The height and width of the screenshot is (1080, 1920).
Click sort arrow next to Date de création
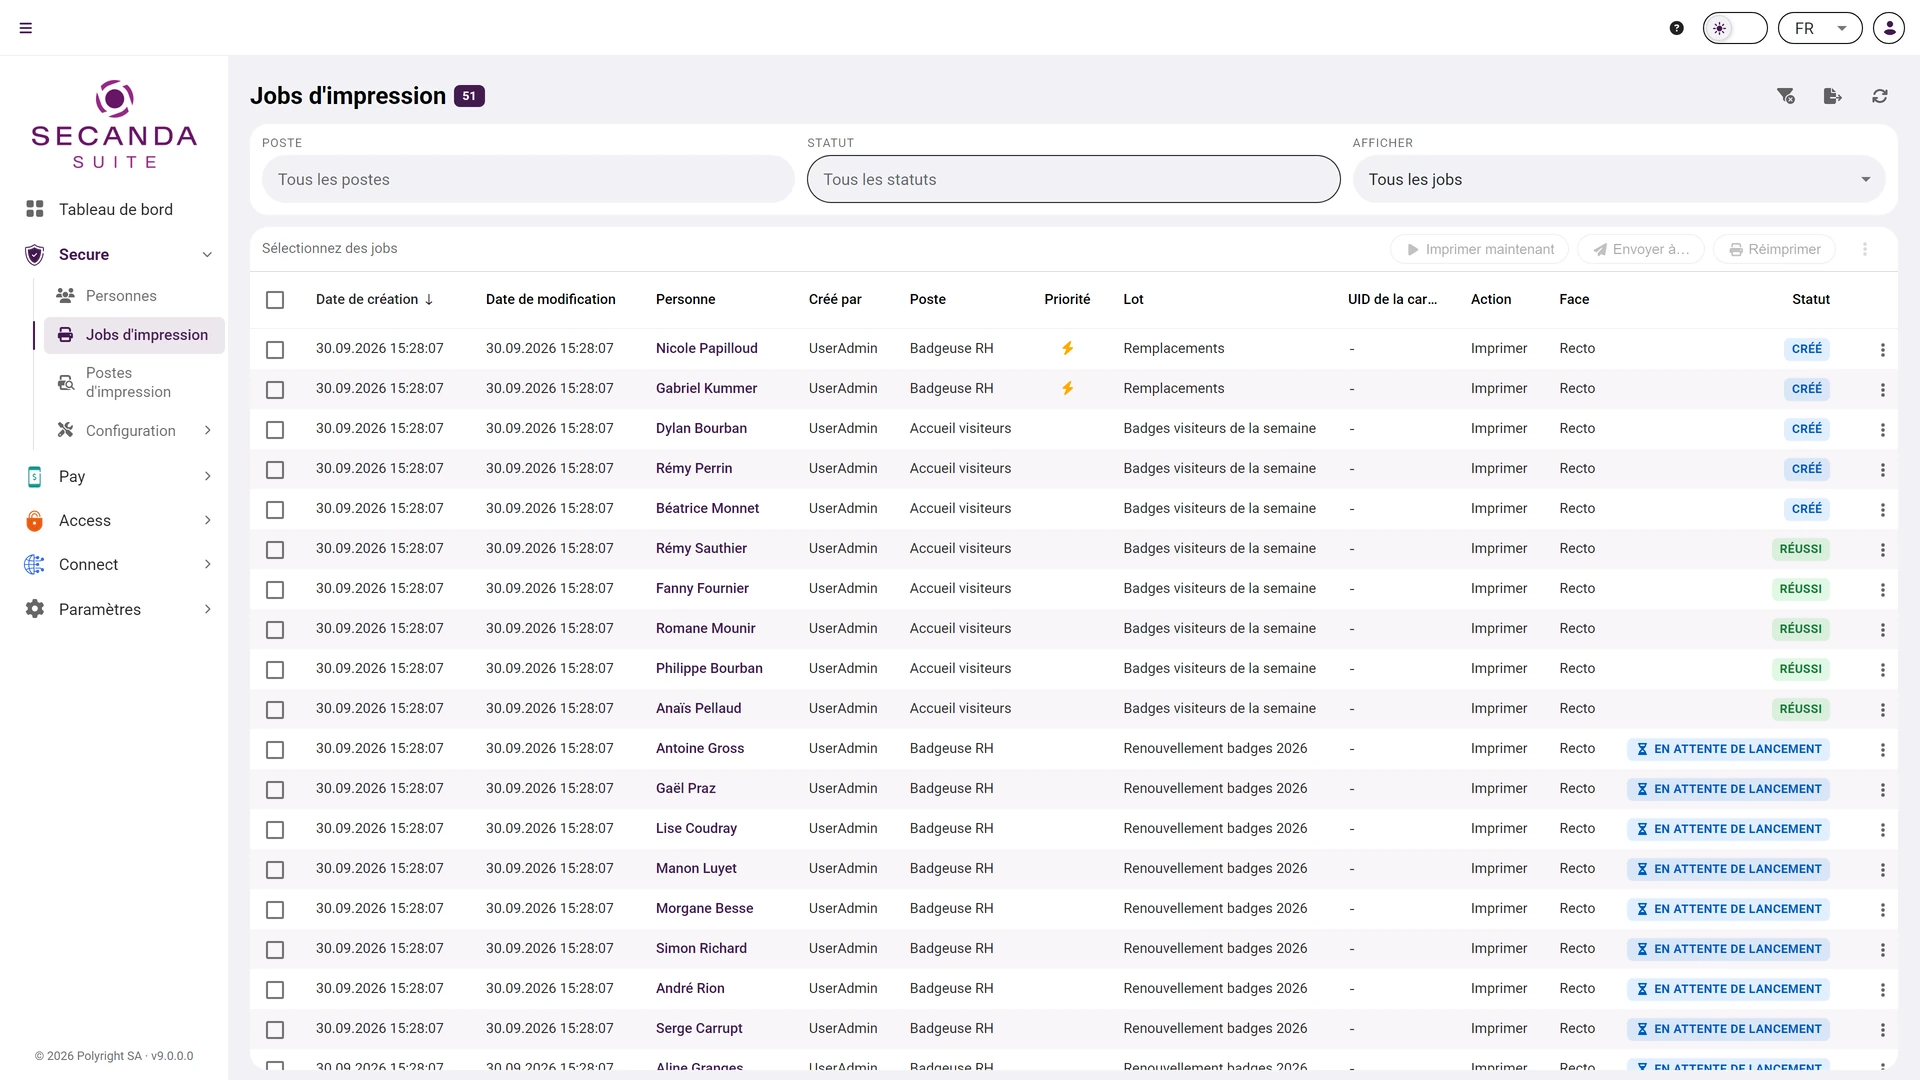click(x=429, y=300)
